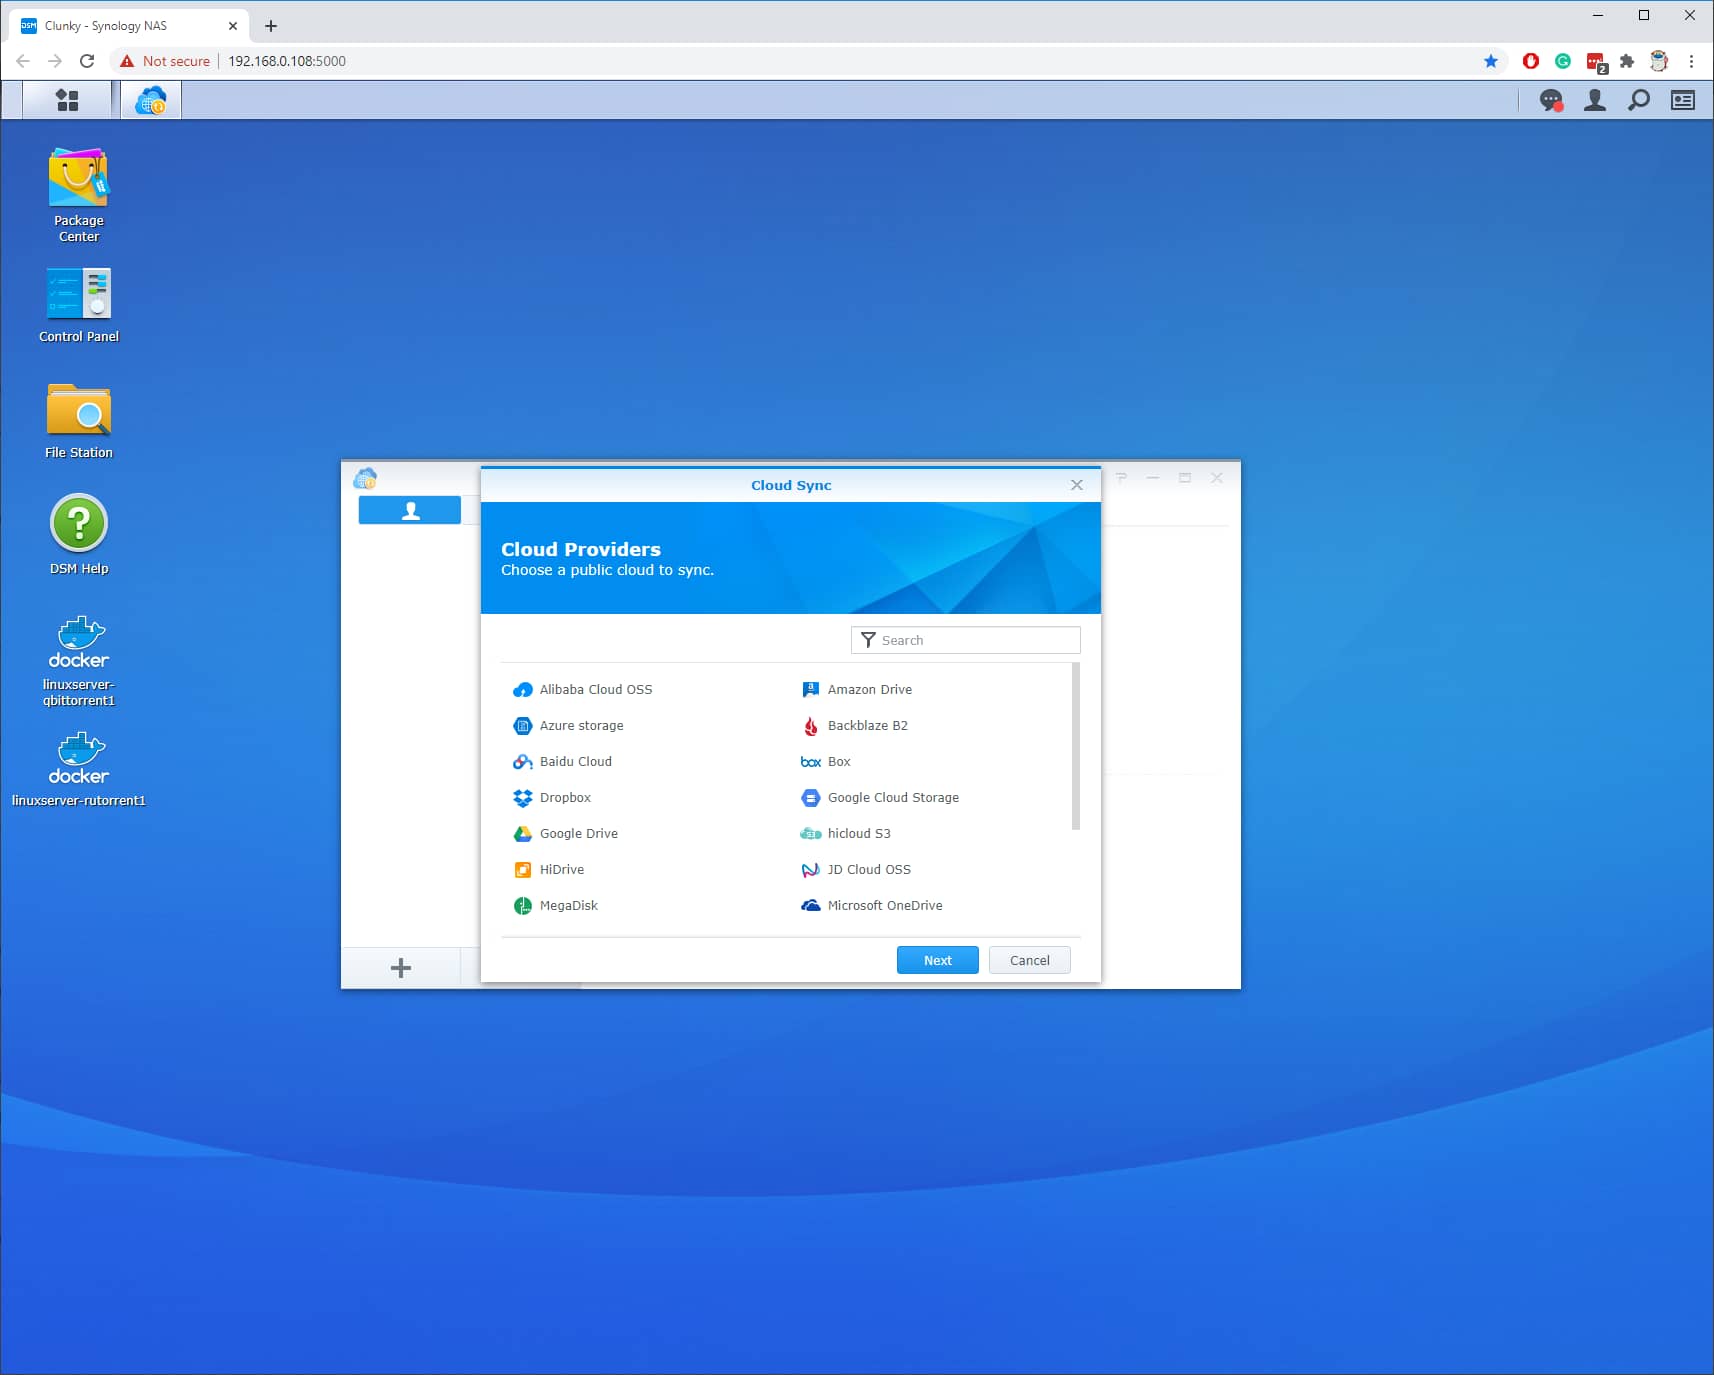Click the provider list scrollbar
This screenshot has height=1375, width=1714.
(x=1076, y=746)
